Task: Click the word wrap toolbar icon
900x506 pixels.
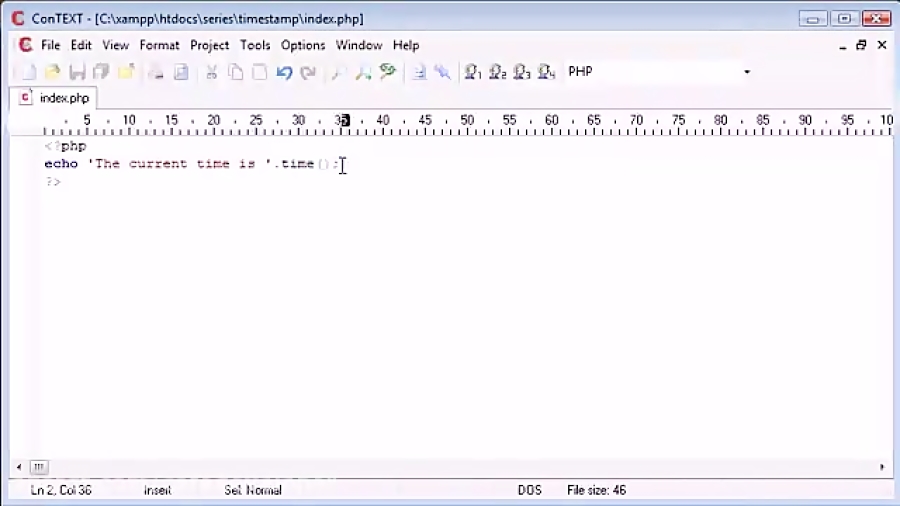Action: (x=419, y=72)
